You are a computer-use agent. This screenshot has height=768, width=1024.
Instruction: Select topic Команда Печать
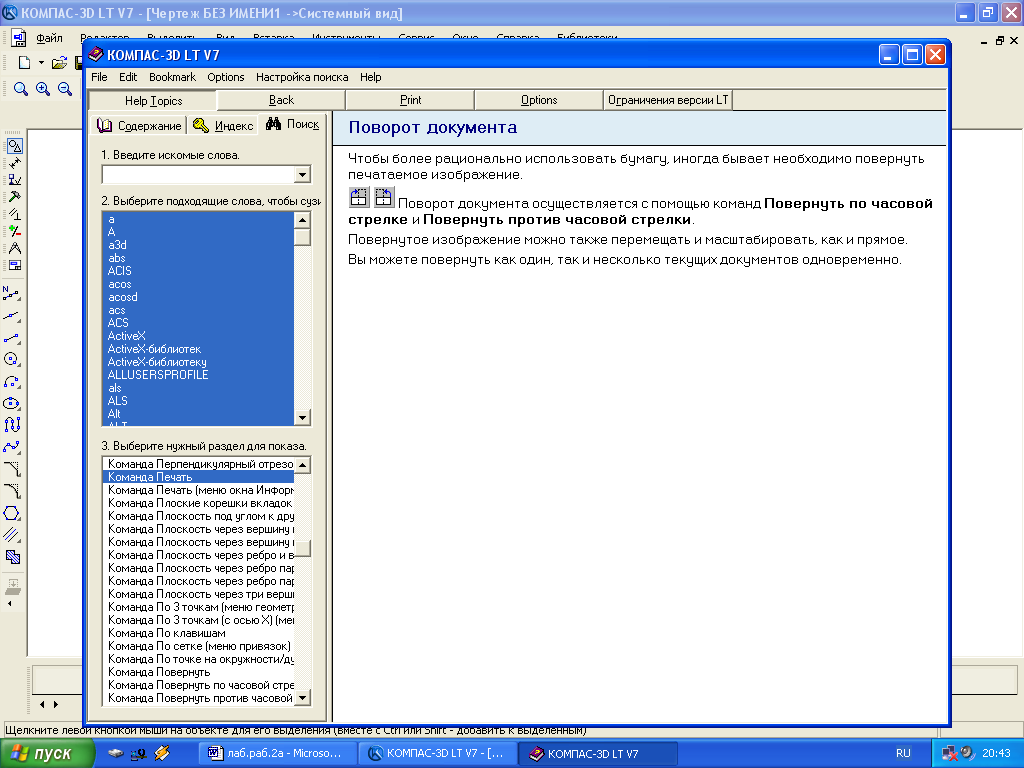(199, 477)
